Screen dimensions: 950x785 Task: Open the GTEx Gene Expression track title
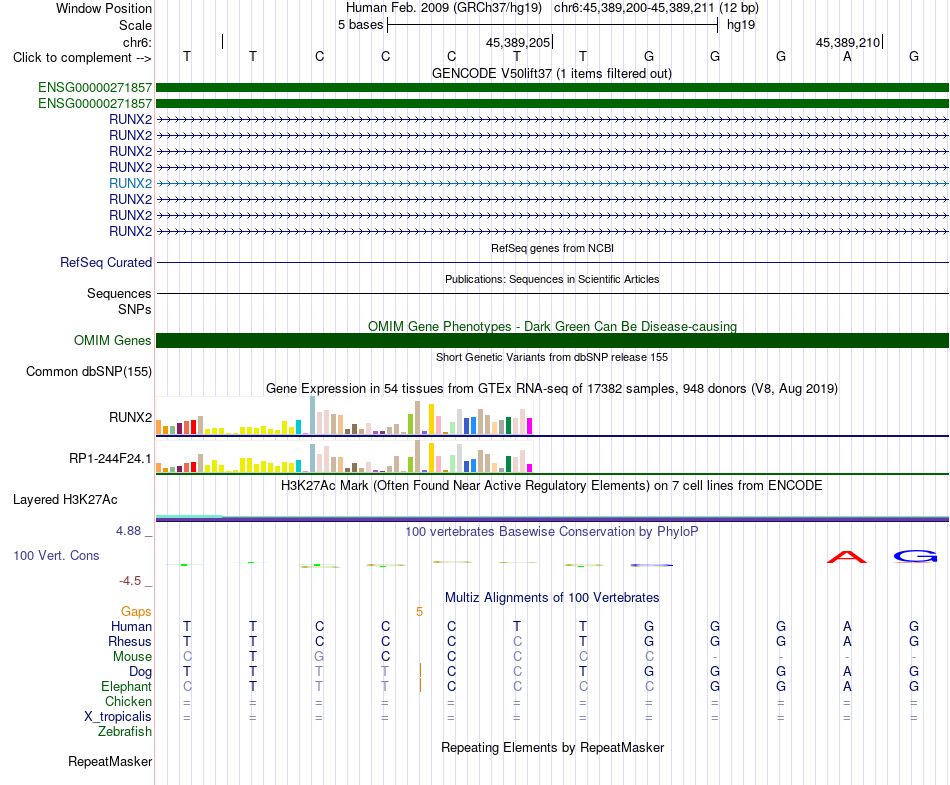pyautogui.click(x=552, y=388)
